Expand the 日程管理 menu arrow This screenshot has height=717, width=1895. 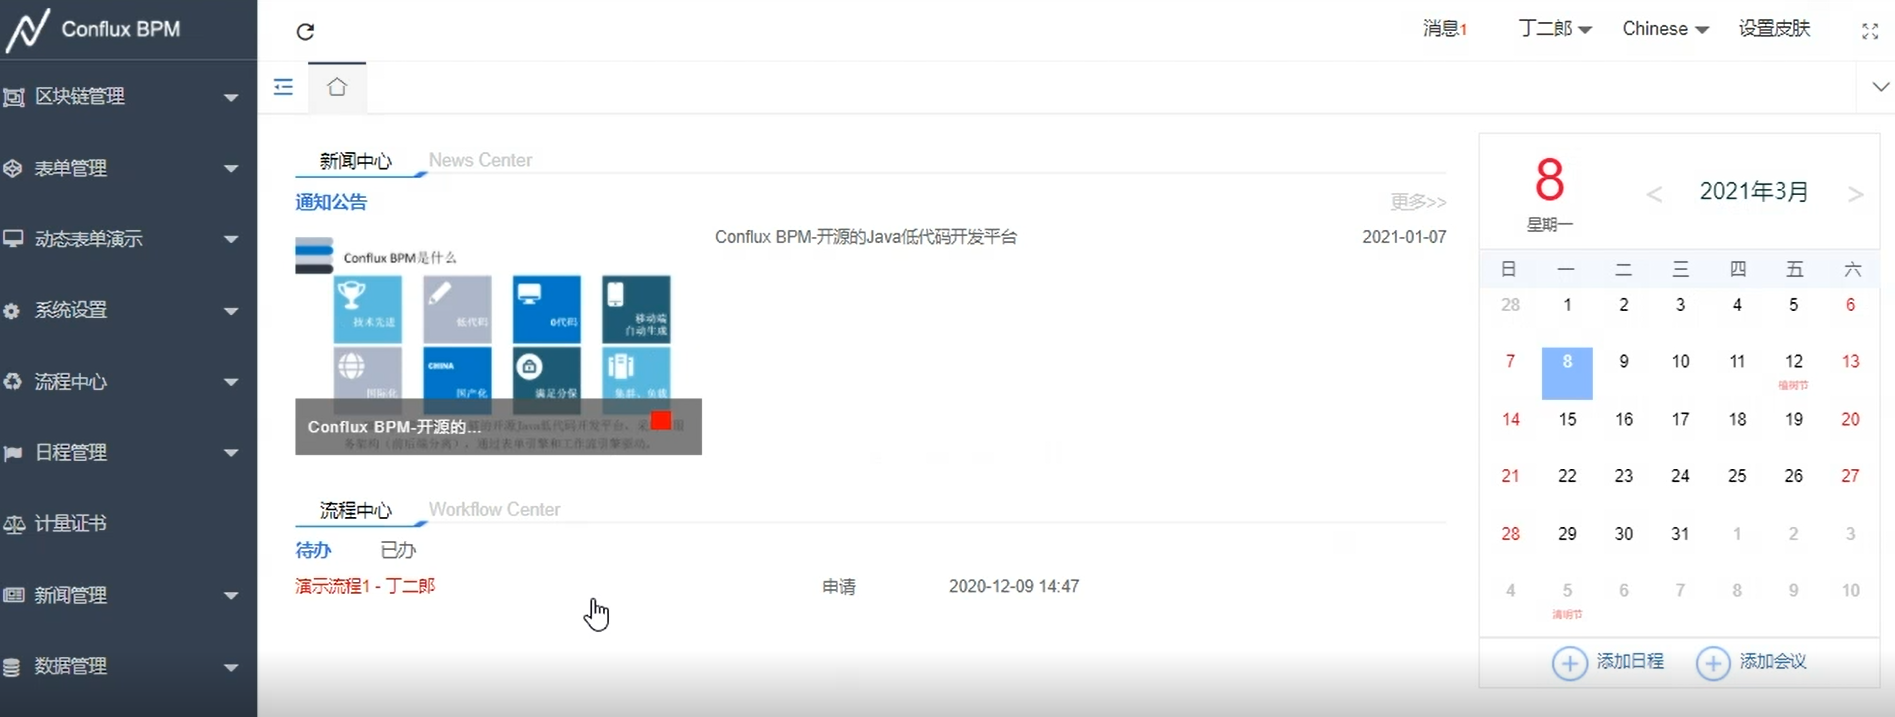(x=231, y=453)
